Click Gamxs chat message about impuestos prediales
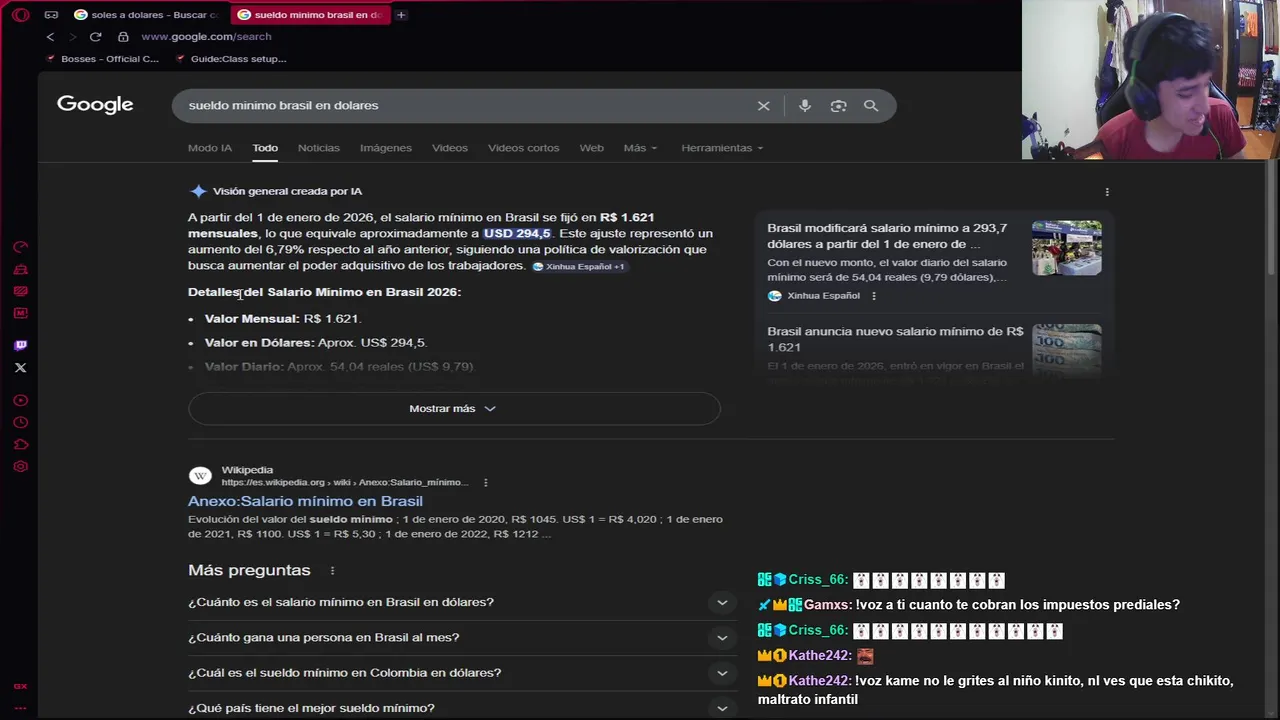This screenshot has width=1280, height=720. click(968, 605)
